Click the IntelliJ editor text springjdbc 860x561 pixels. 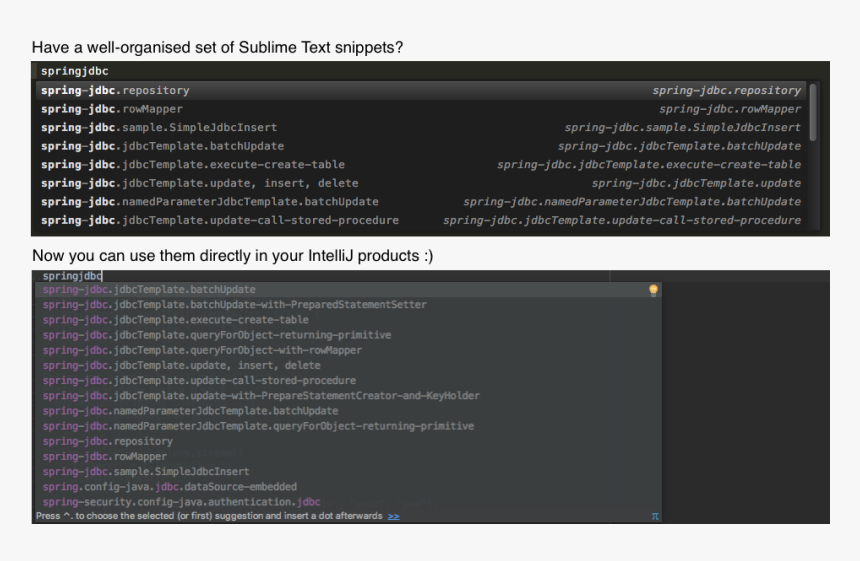pos(72,276)
